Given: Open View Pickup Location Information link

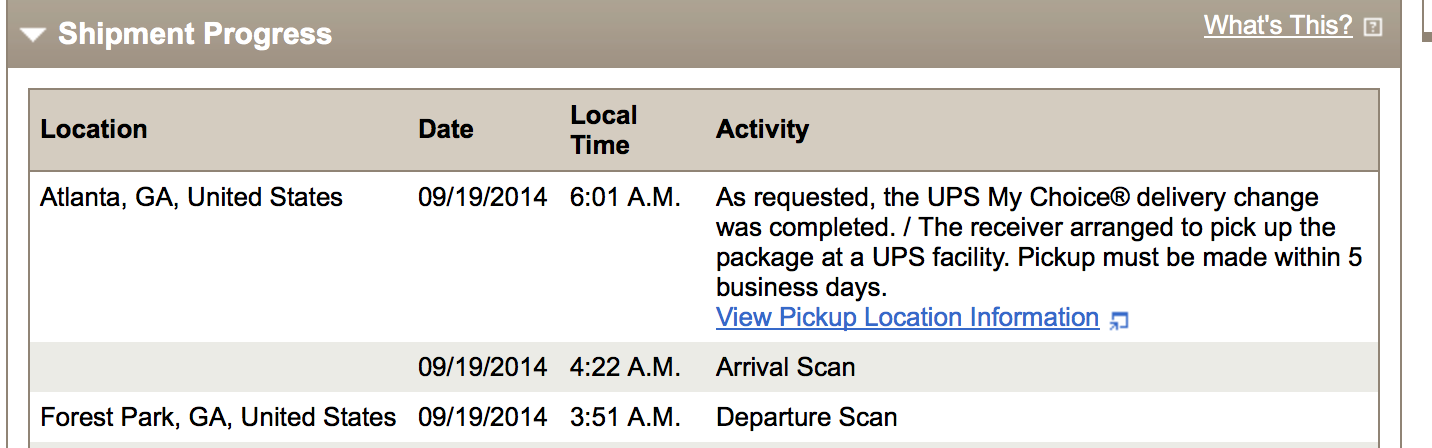Looking at the screenshot, I should coord(907,318).
